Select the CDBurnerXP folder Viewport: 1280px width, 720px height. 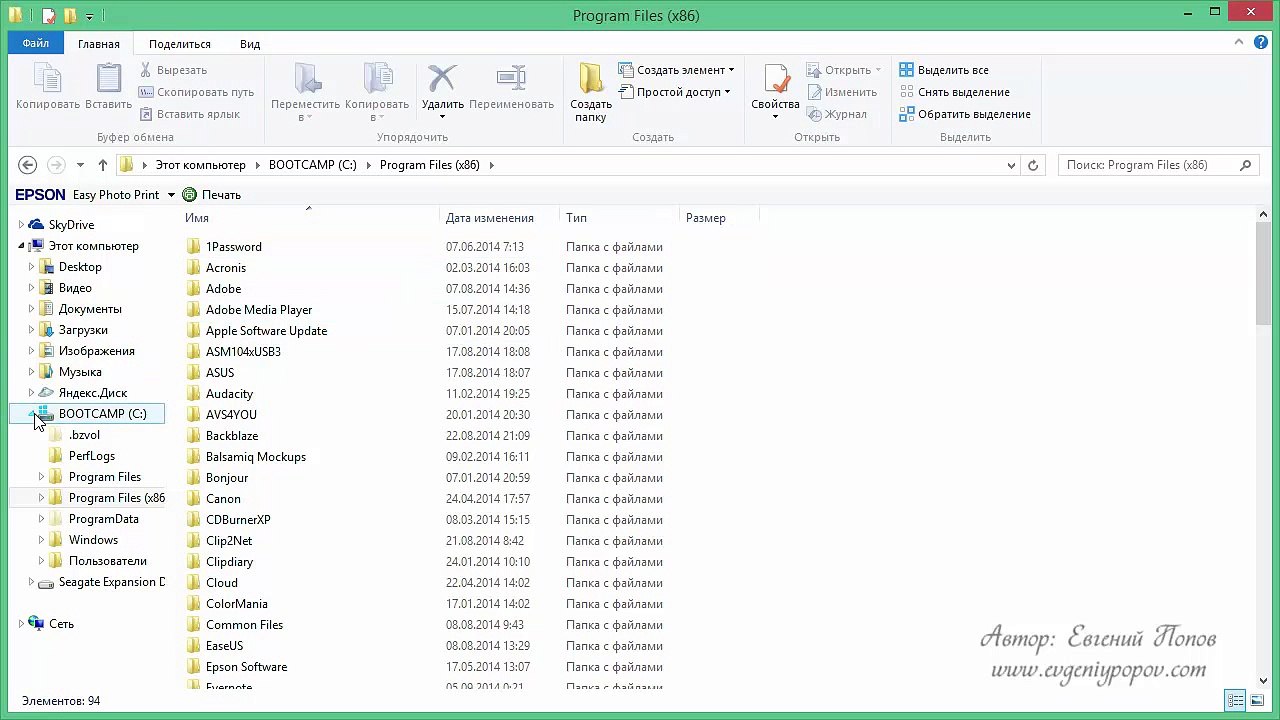click(238, 520)
